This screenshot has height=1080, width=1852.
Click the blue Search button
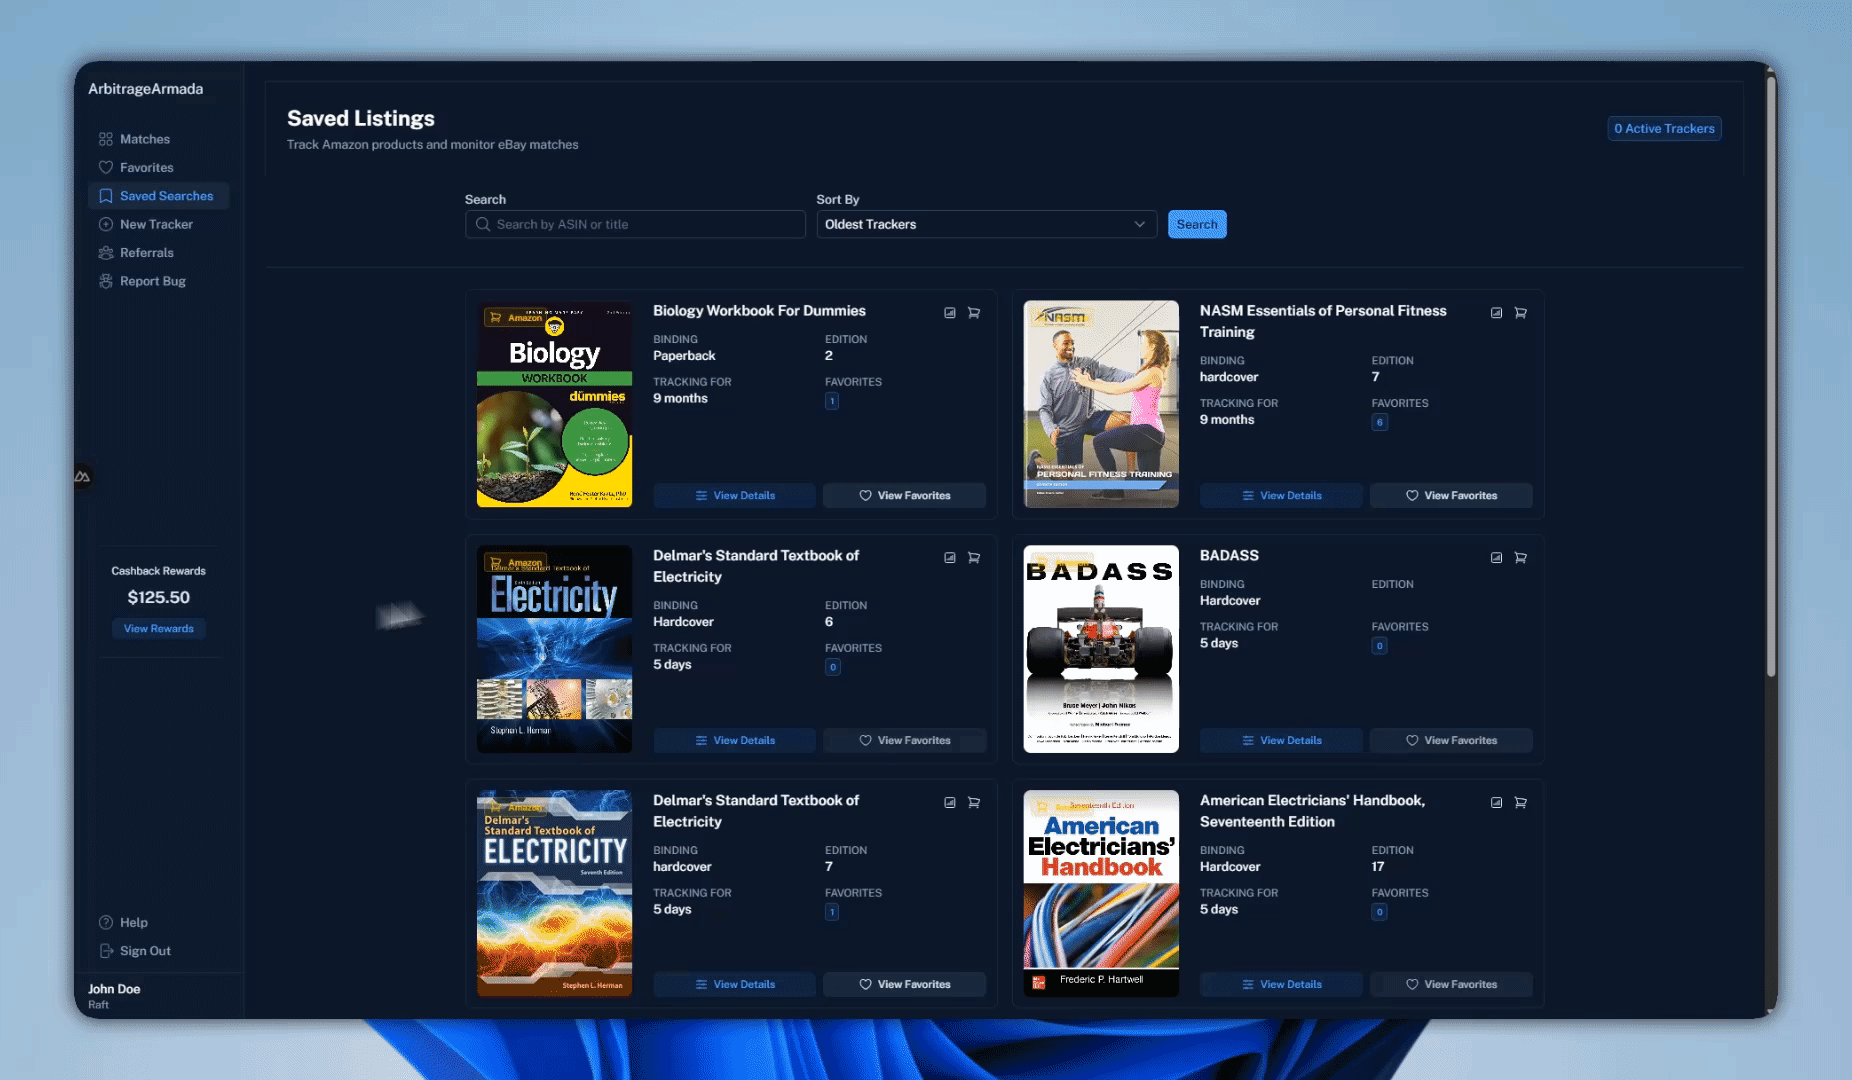(1197, 224)
